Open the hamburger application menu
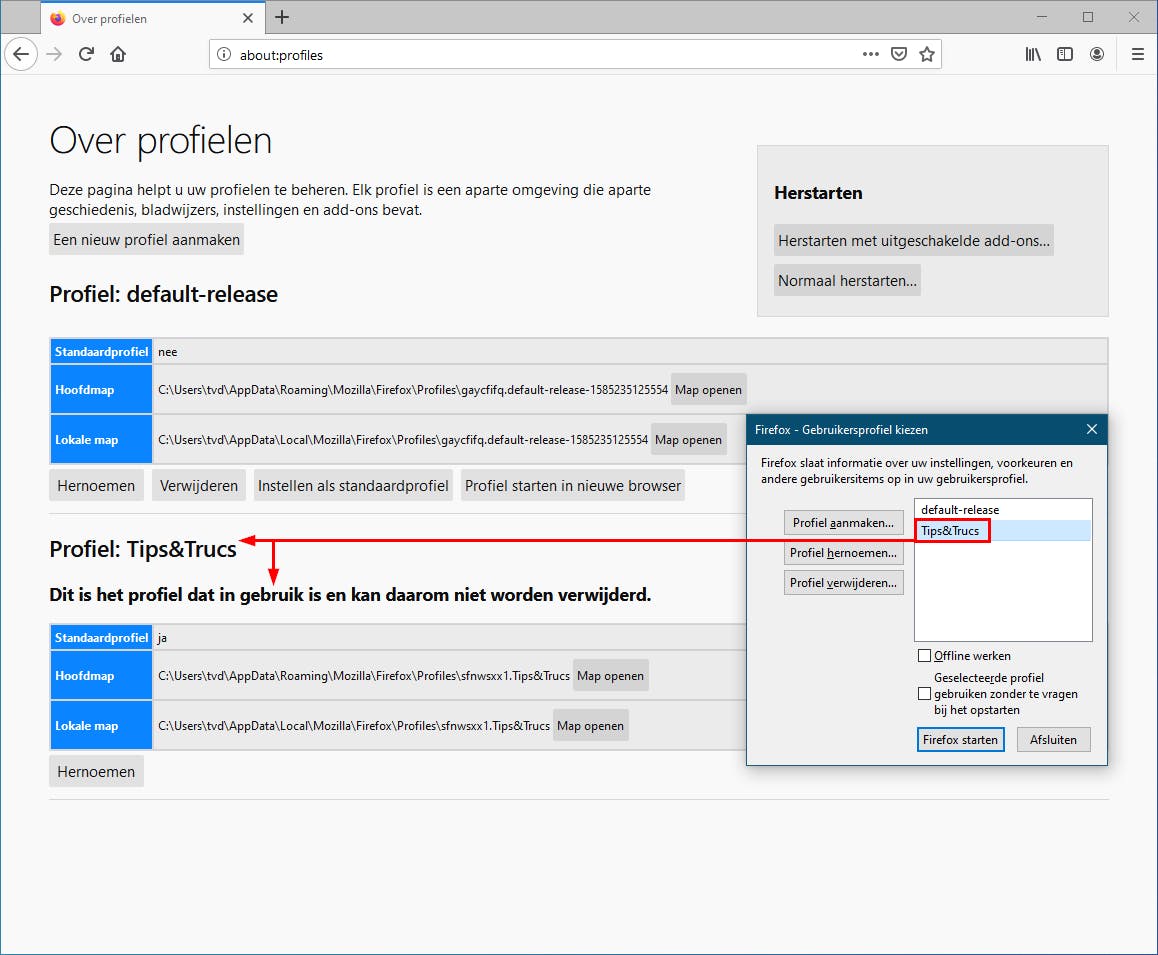The height and width of the screenshot is (955, 1158). (1137, 54)
